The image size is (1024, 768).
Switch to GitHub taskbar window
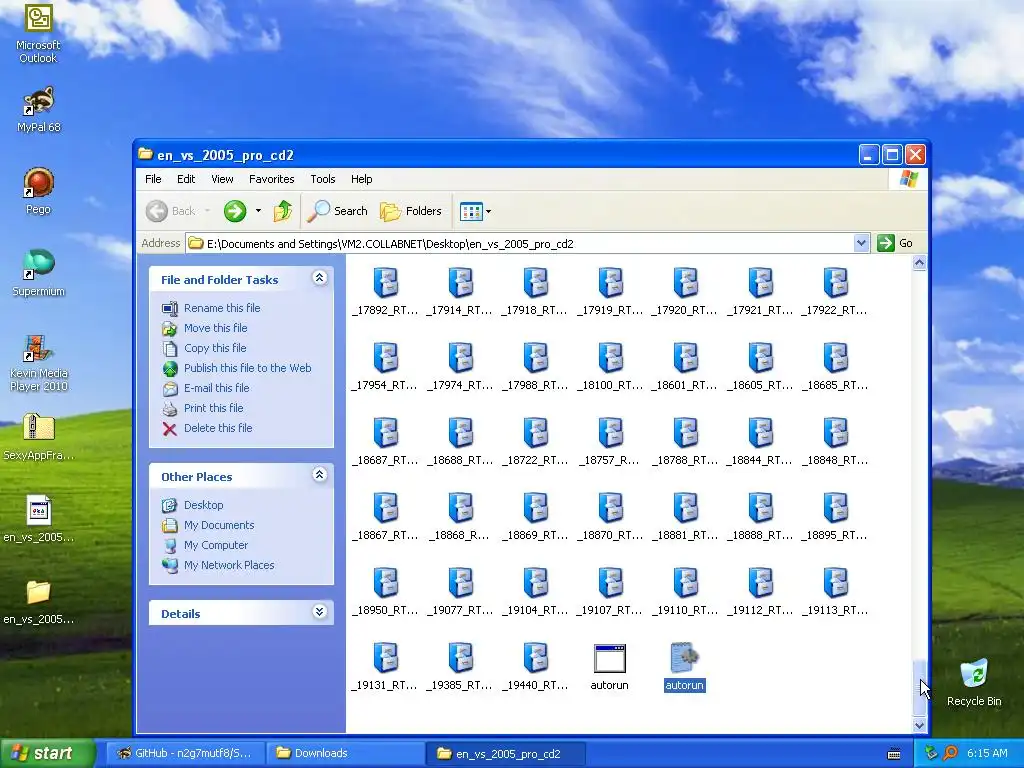click(x=185, y=754)
